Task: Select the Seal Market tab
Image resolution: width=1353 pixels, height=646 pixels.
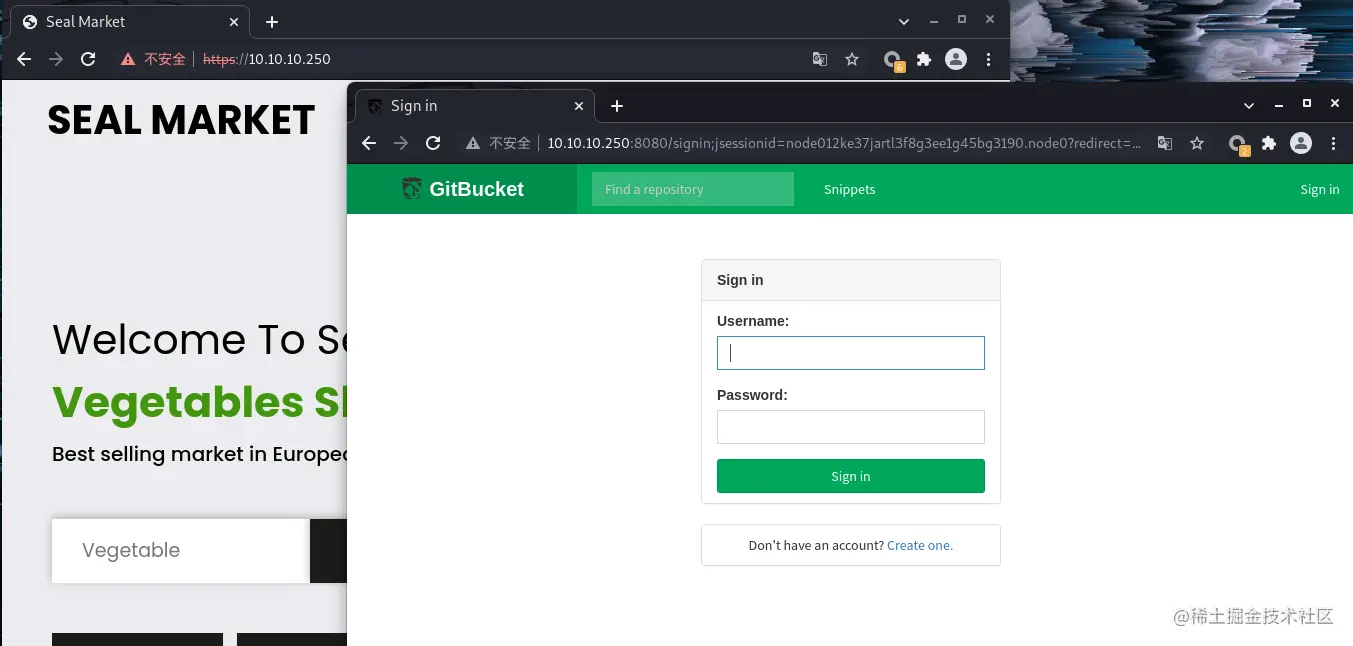Action: click(130, 22)
